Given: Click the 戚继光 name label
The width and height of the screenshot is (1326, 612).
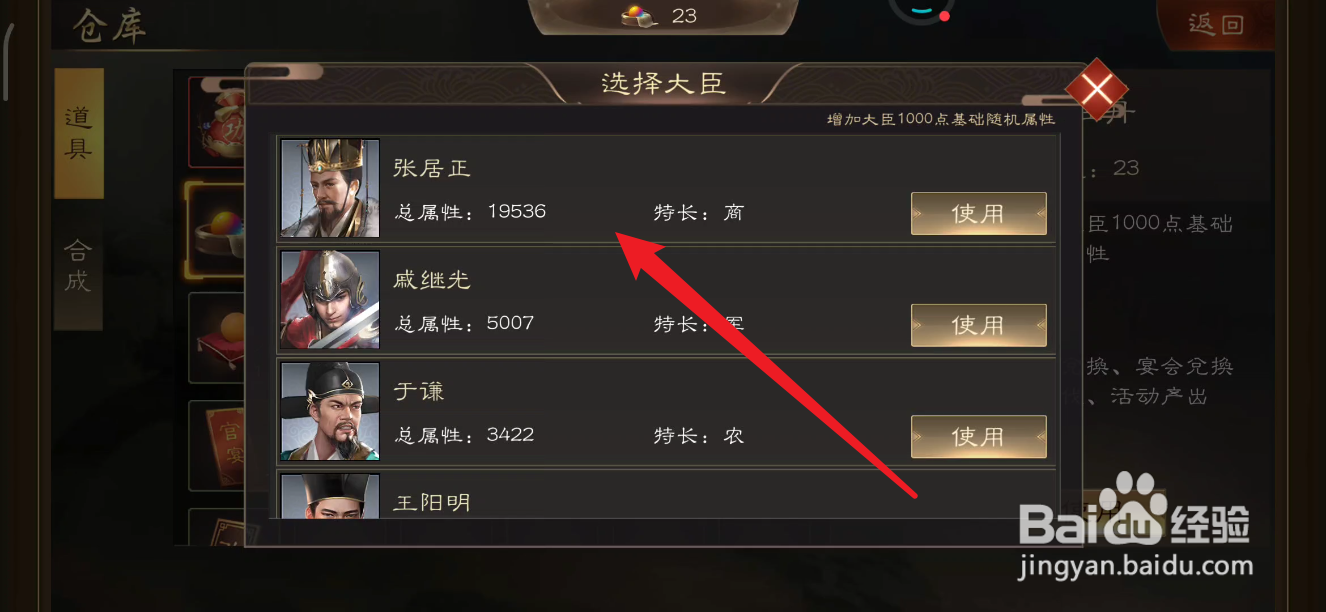Looking at the screenshot, I should (x=432, y=279).
